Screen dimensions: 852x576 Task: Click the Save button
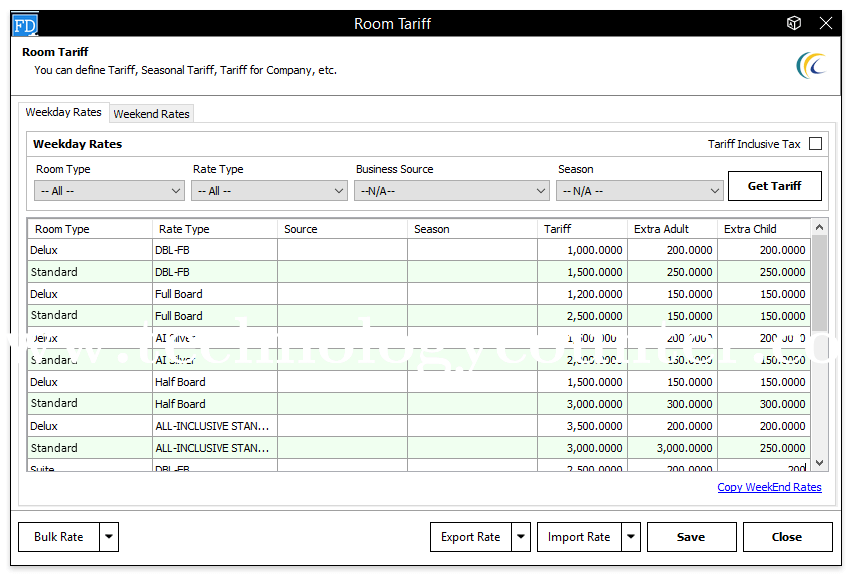691,537
